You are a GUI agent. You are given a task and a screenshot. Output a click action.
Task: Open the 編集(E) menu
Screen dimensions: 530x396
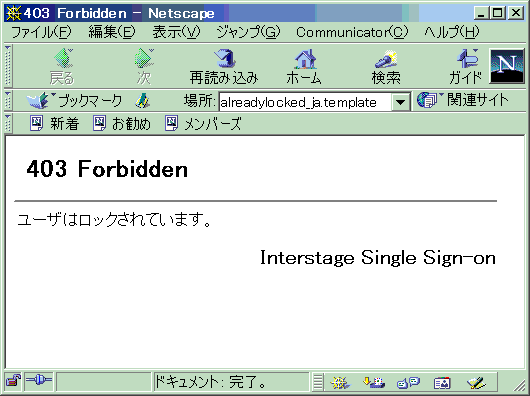[x=112, y=32]
